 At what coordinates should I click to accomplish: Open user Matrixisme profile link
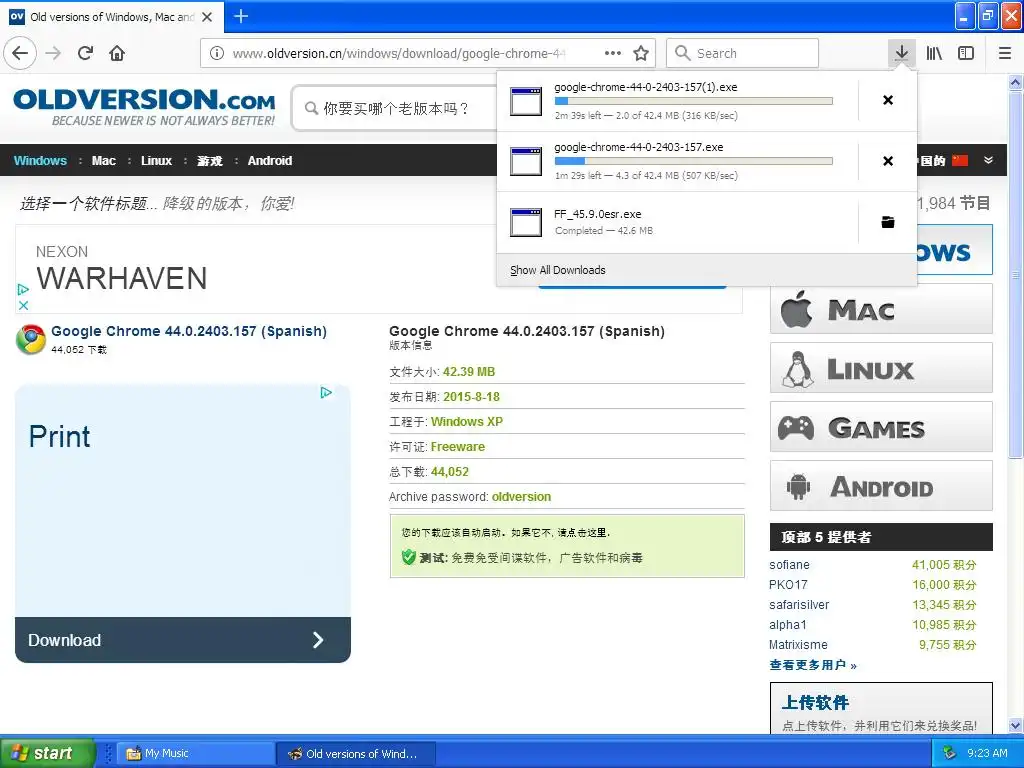798,645
